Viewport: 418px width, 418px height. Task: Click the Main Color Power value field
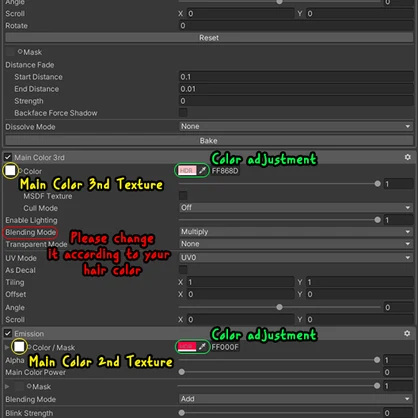tap(398, 372)
